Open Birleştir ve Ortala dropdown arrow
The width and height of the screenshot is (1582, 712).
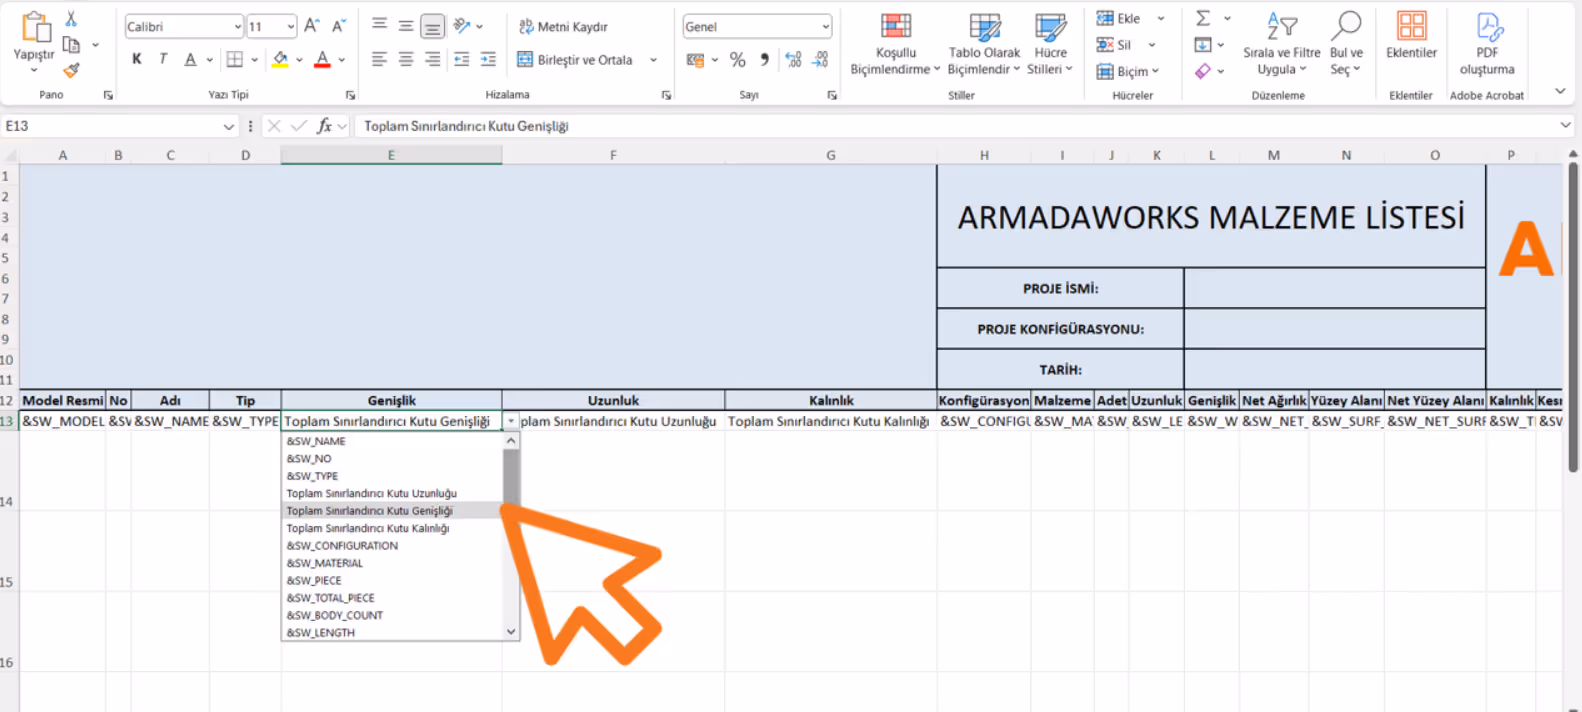click(x=654, y=60)
